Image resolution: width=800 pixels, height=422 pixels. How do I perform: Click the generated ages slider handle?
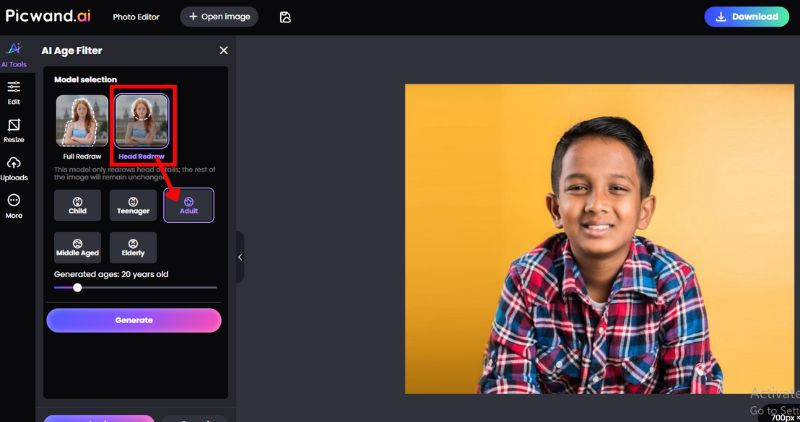[78, 287]
